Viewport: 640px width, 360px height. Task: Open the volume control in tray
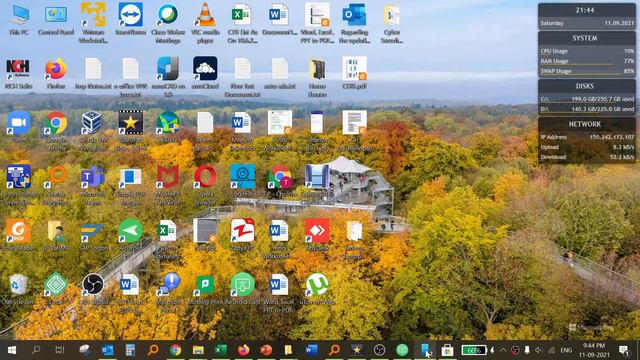[x=539, y=350]
